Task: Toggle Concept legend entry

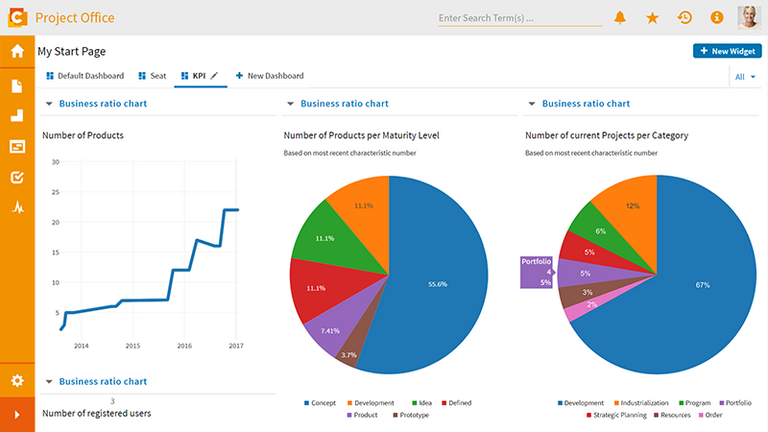Action: [x=320, y=403]
